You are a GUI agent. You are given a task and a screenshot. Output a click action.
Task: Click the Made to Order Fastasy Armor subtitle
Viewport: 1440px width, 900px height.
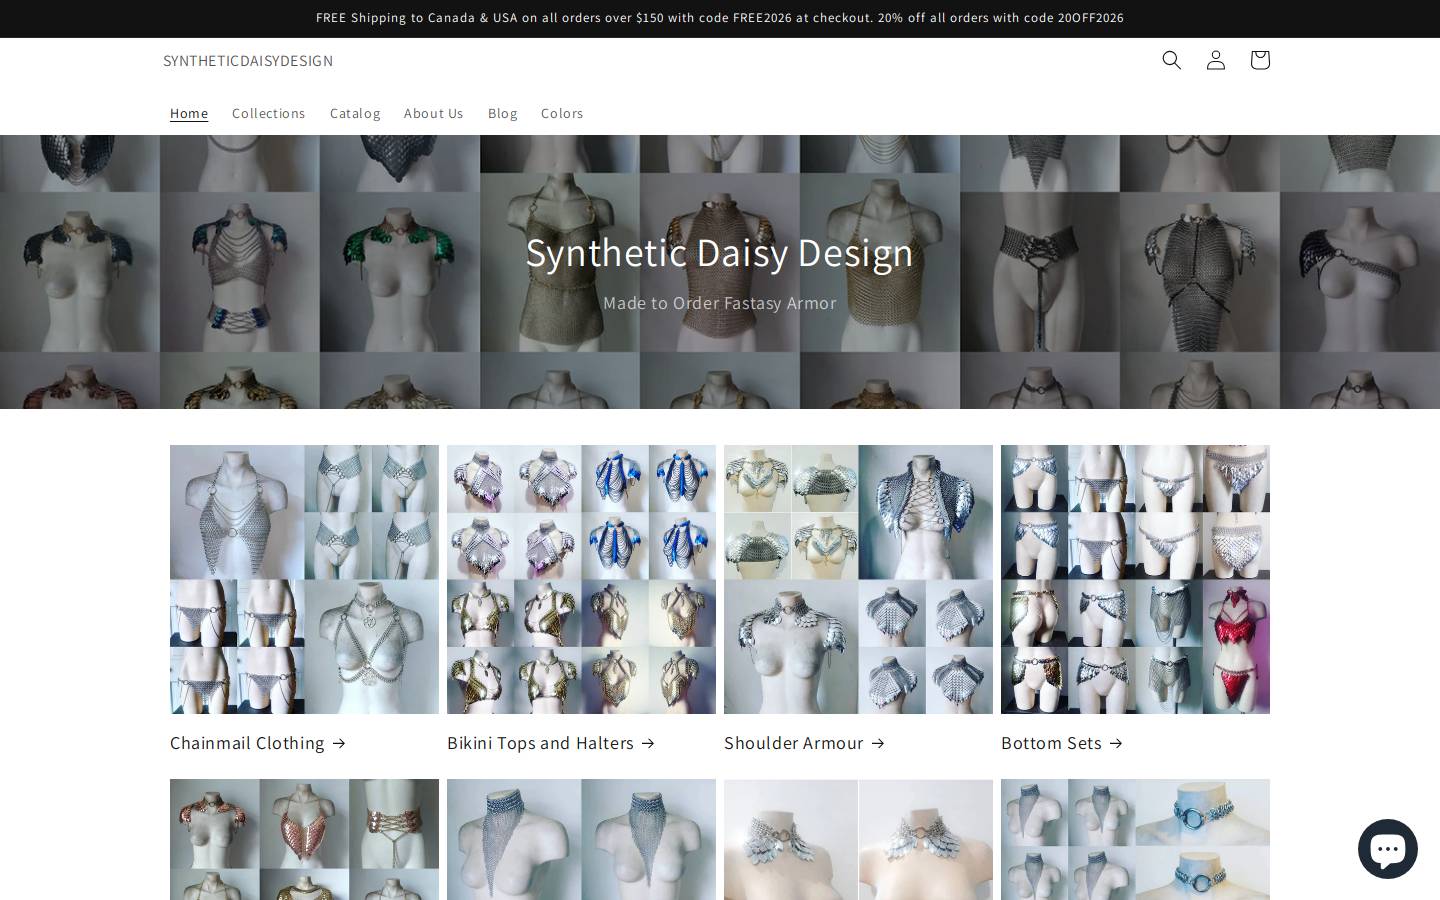720,303
